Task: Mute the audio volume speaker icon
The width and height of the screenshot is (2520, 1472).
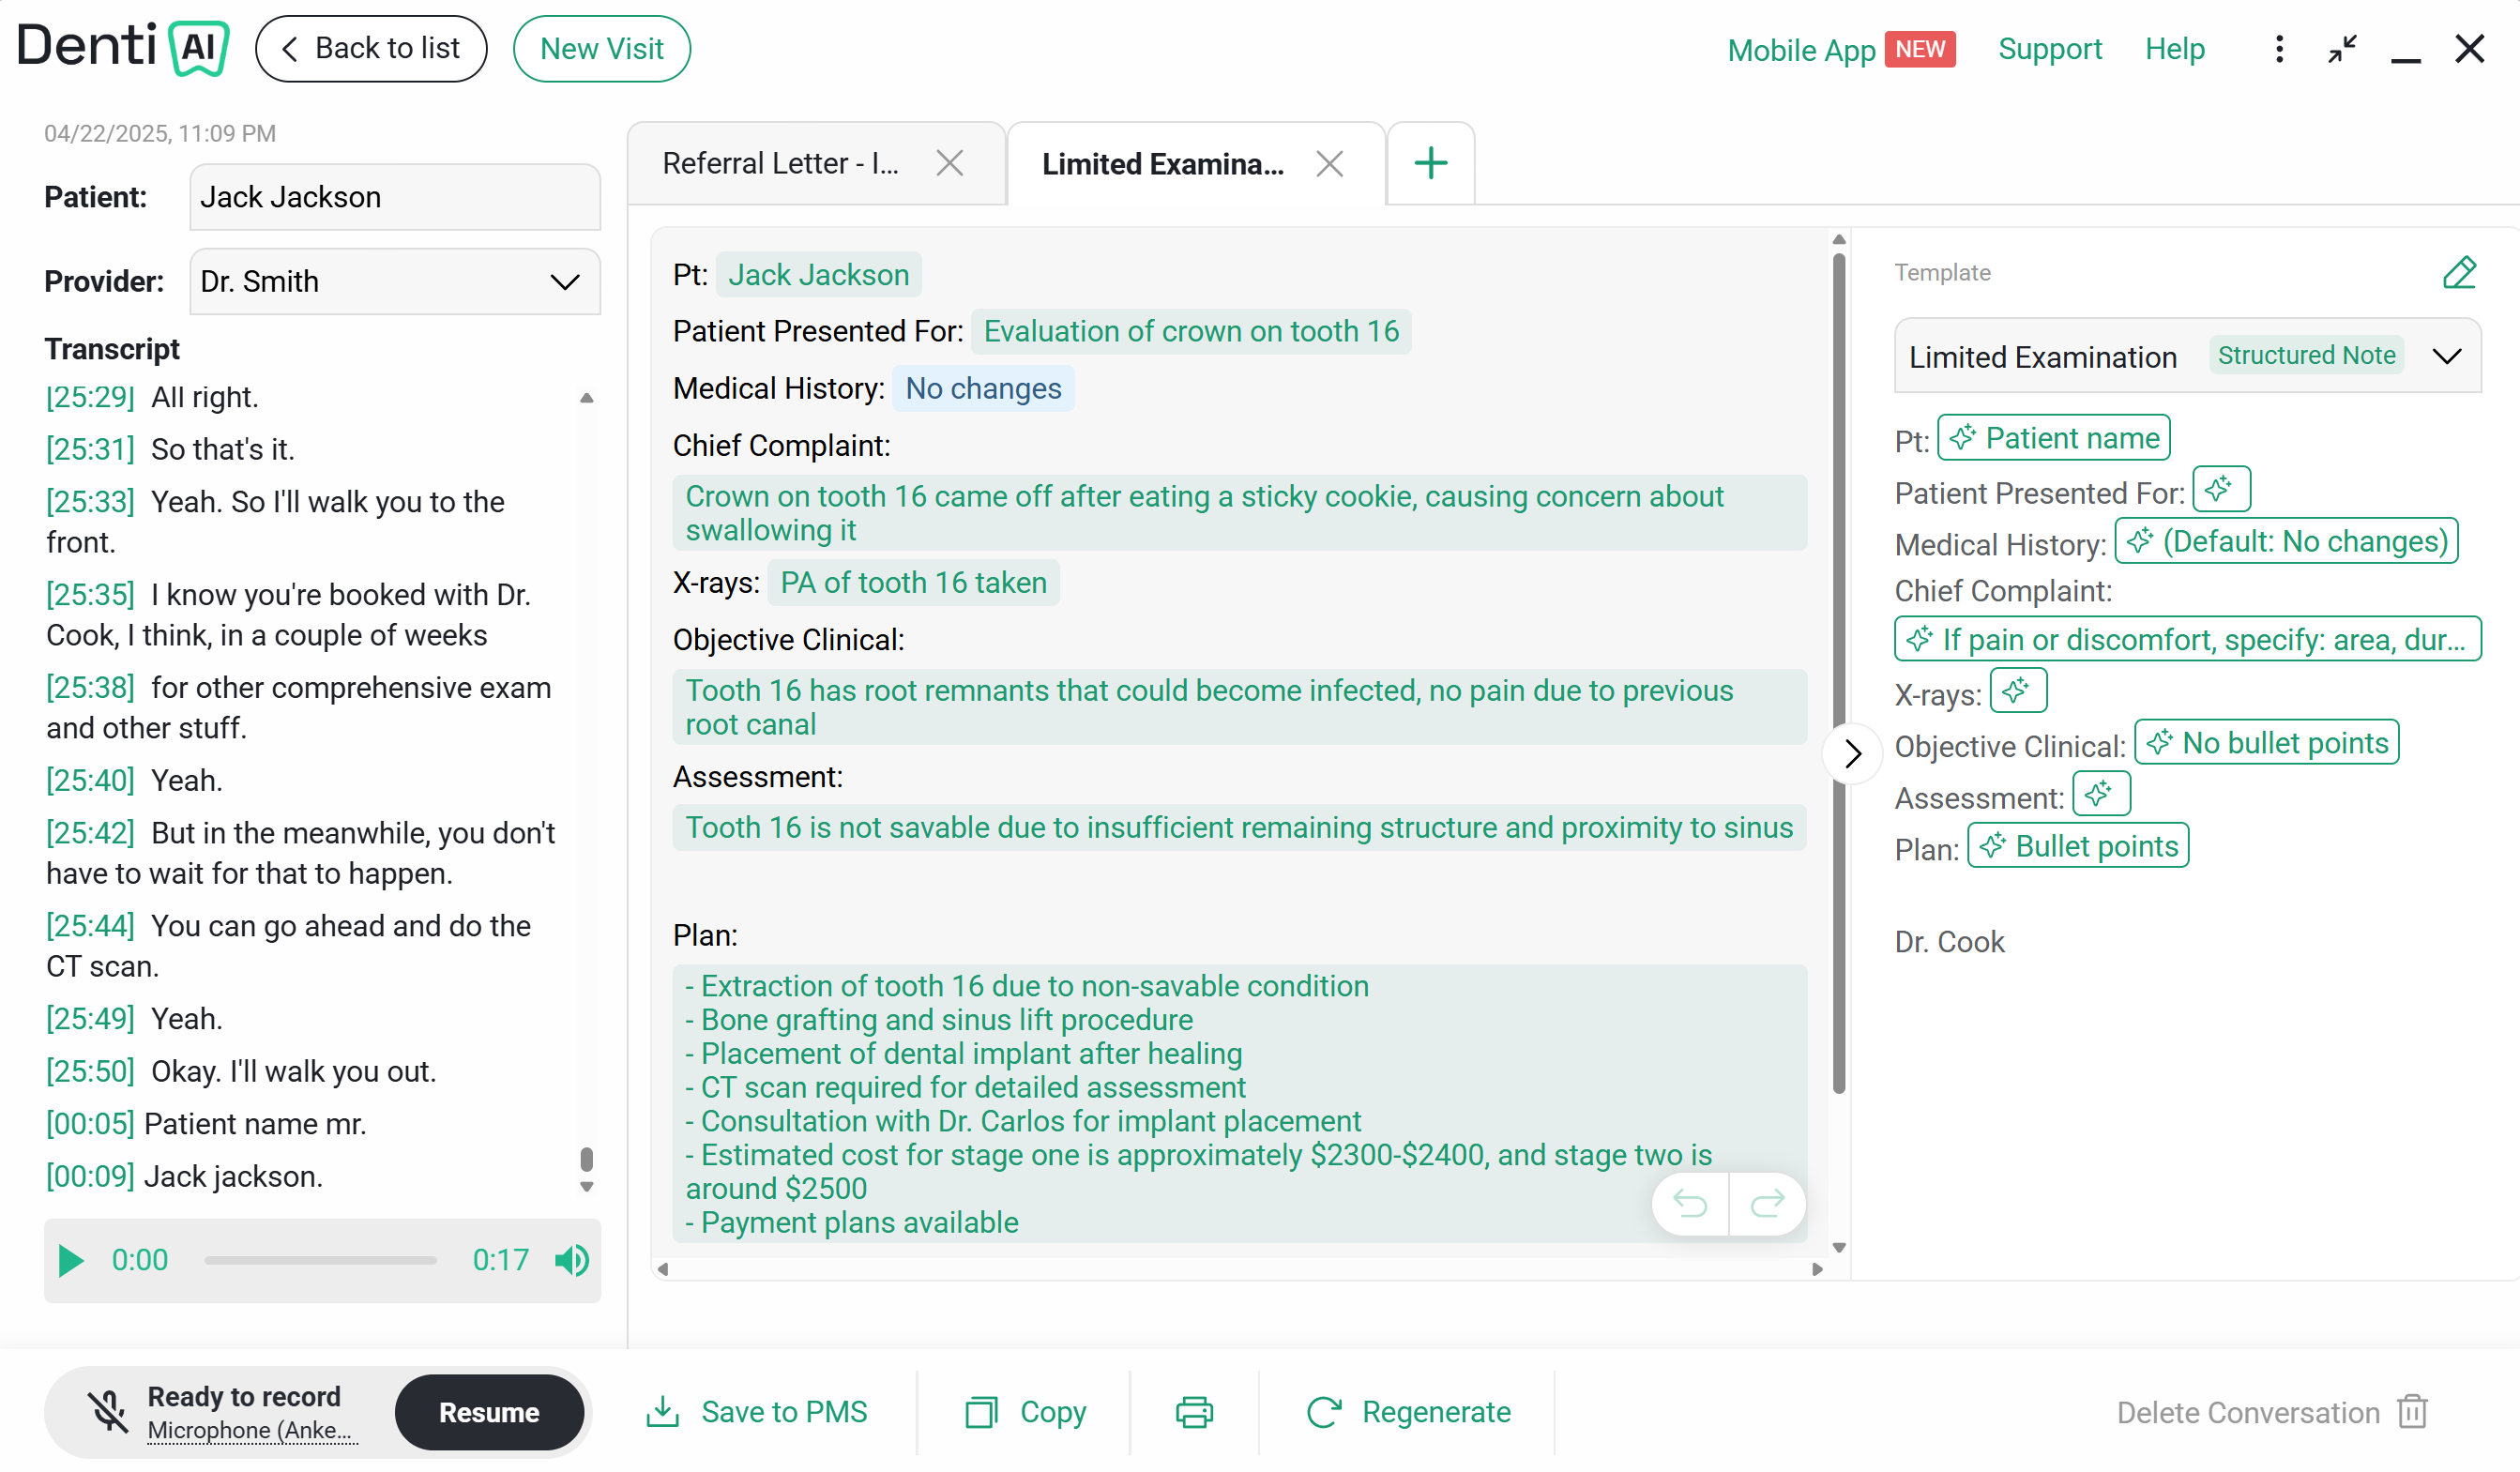Action: click(572, 1260)
